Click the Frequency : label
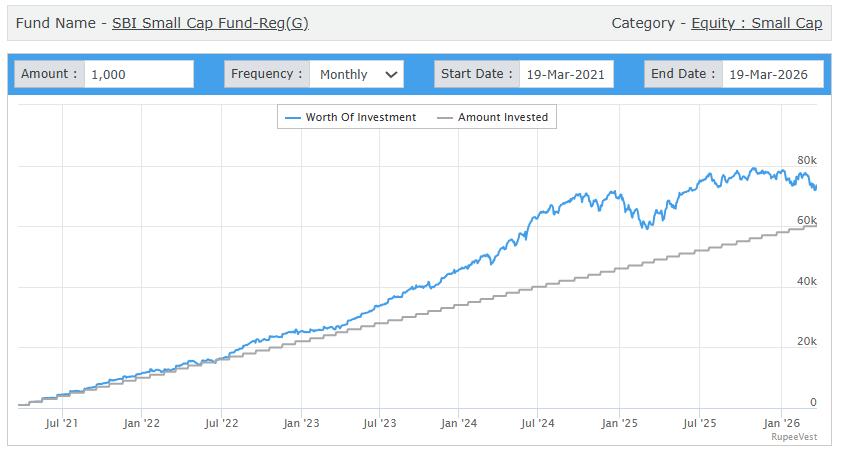842x454 pixels. click(267, 74)
